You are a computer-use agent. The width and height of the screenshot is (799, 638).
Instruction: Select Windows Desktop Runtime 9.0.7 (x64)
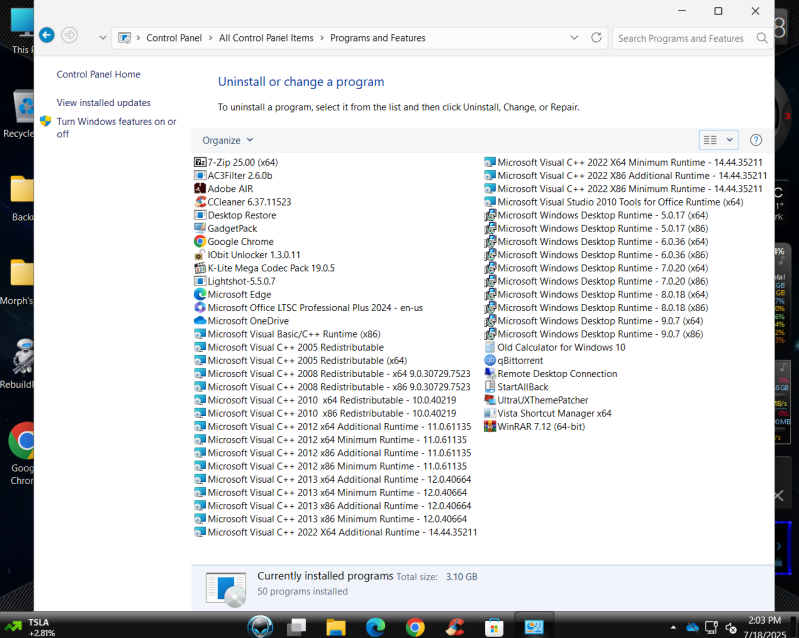[594, 321]
